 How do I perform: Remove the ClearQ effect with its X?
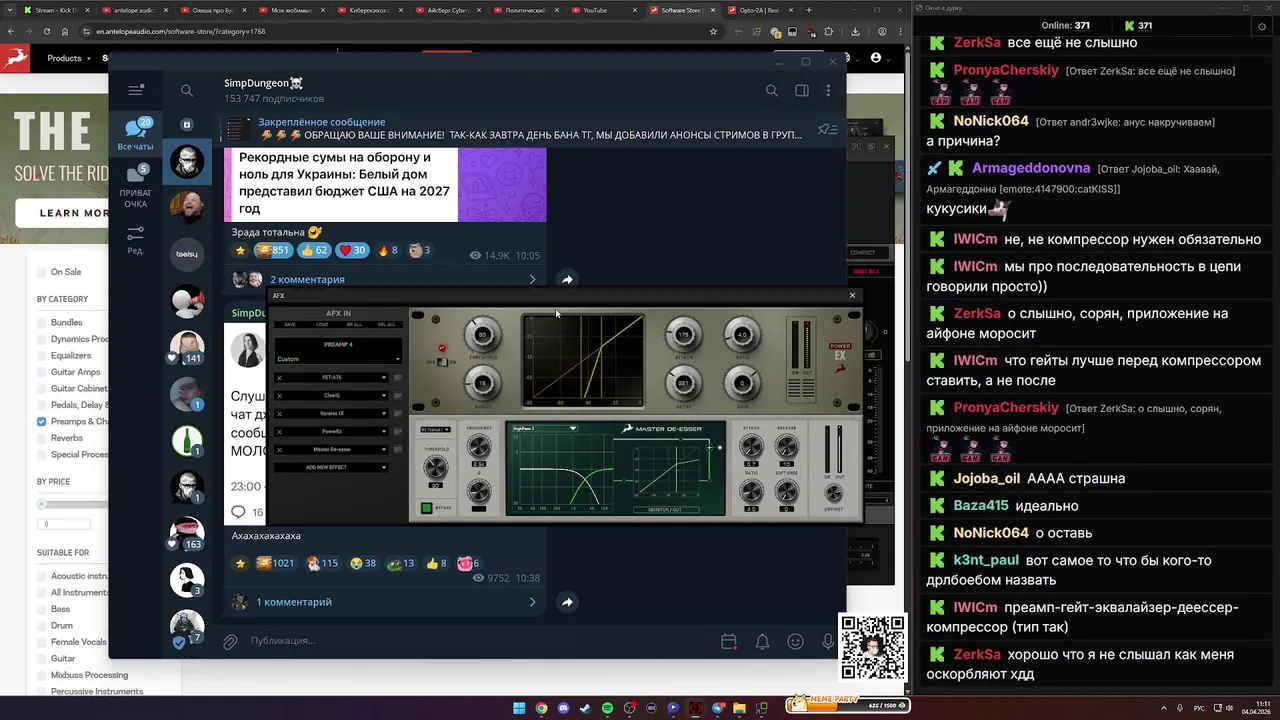tap(279, 396)
